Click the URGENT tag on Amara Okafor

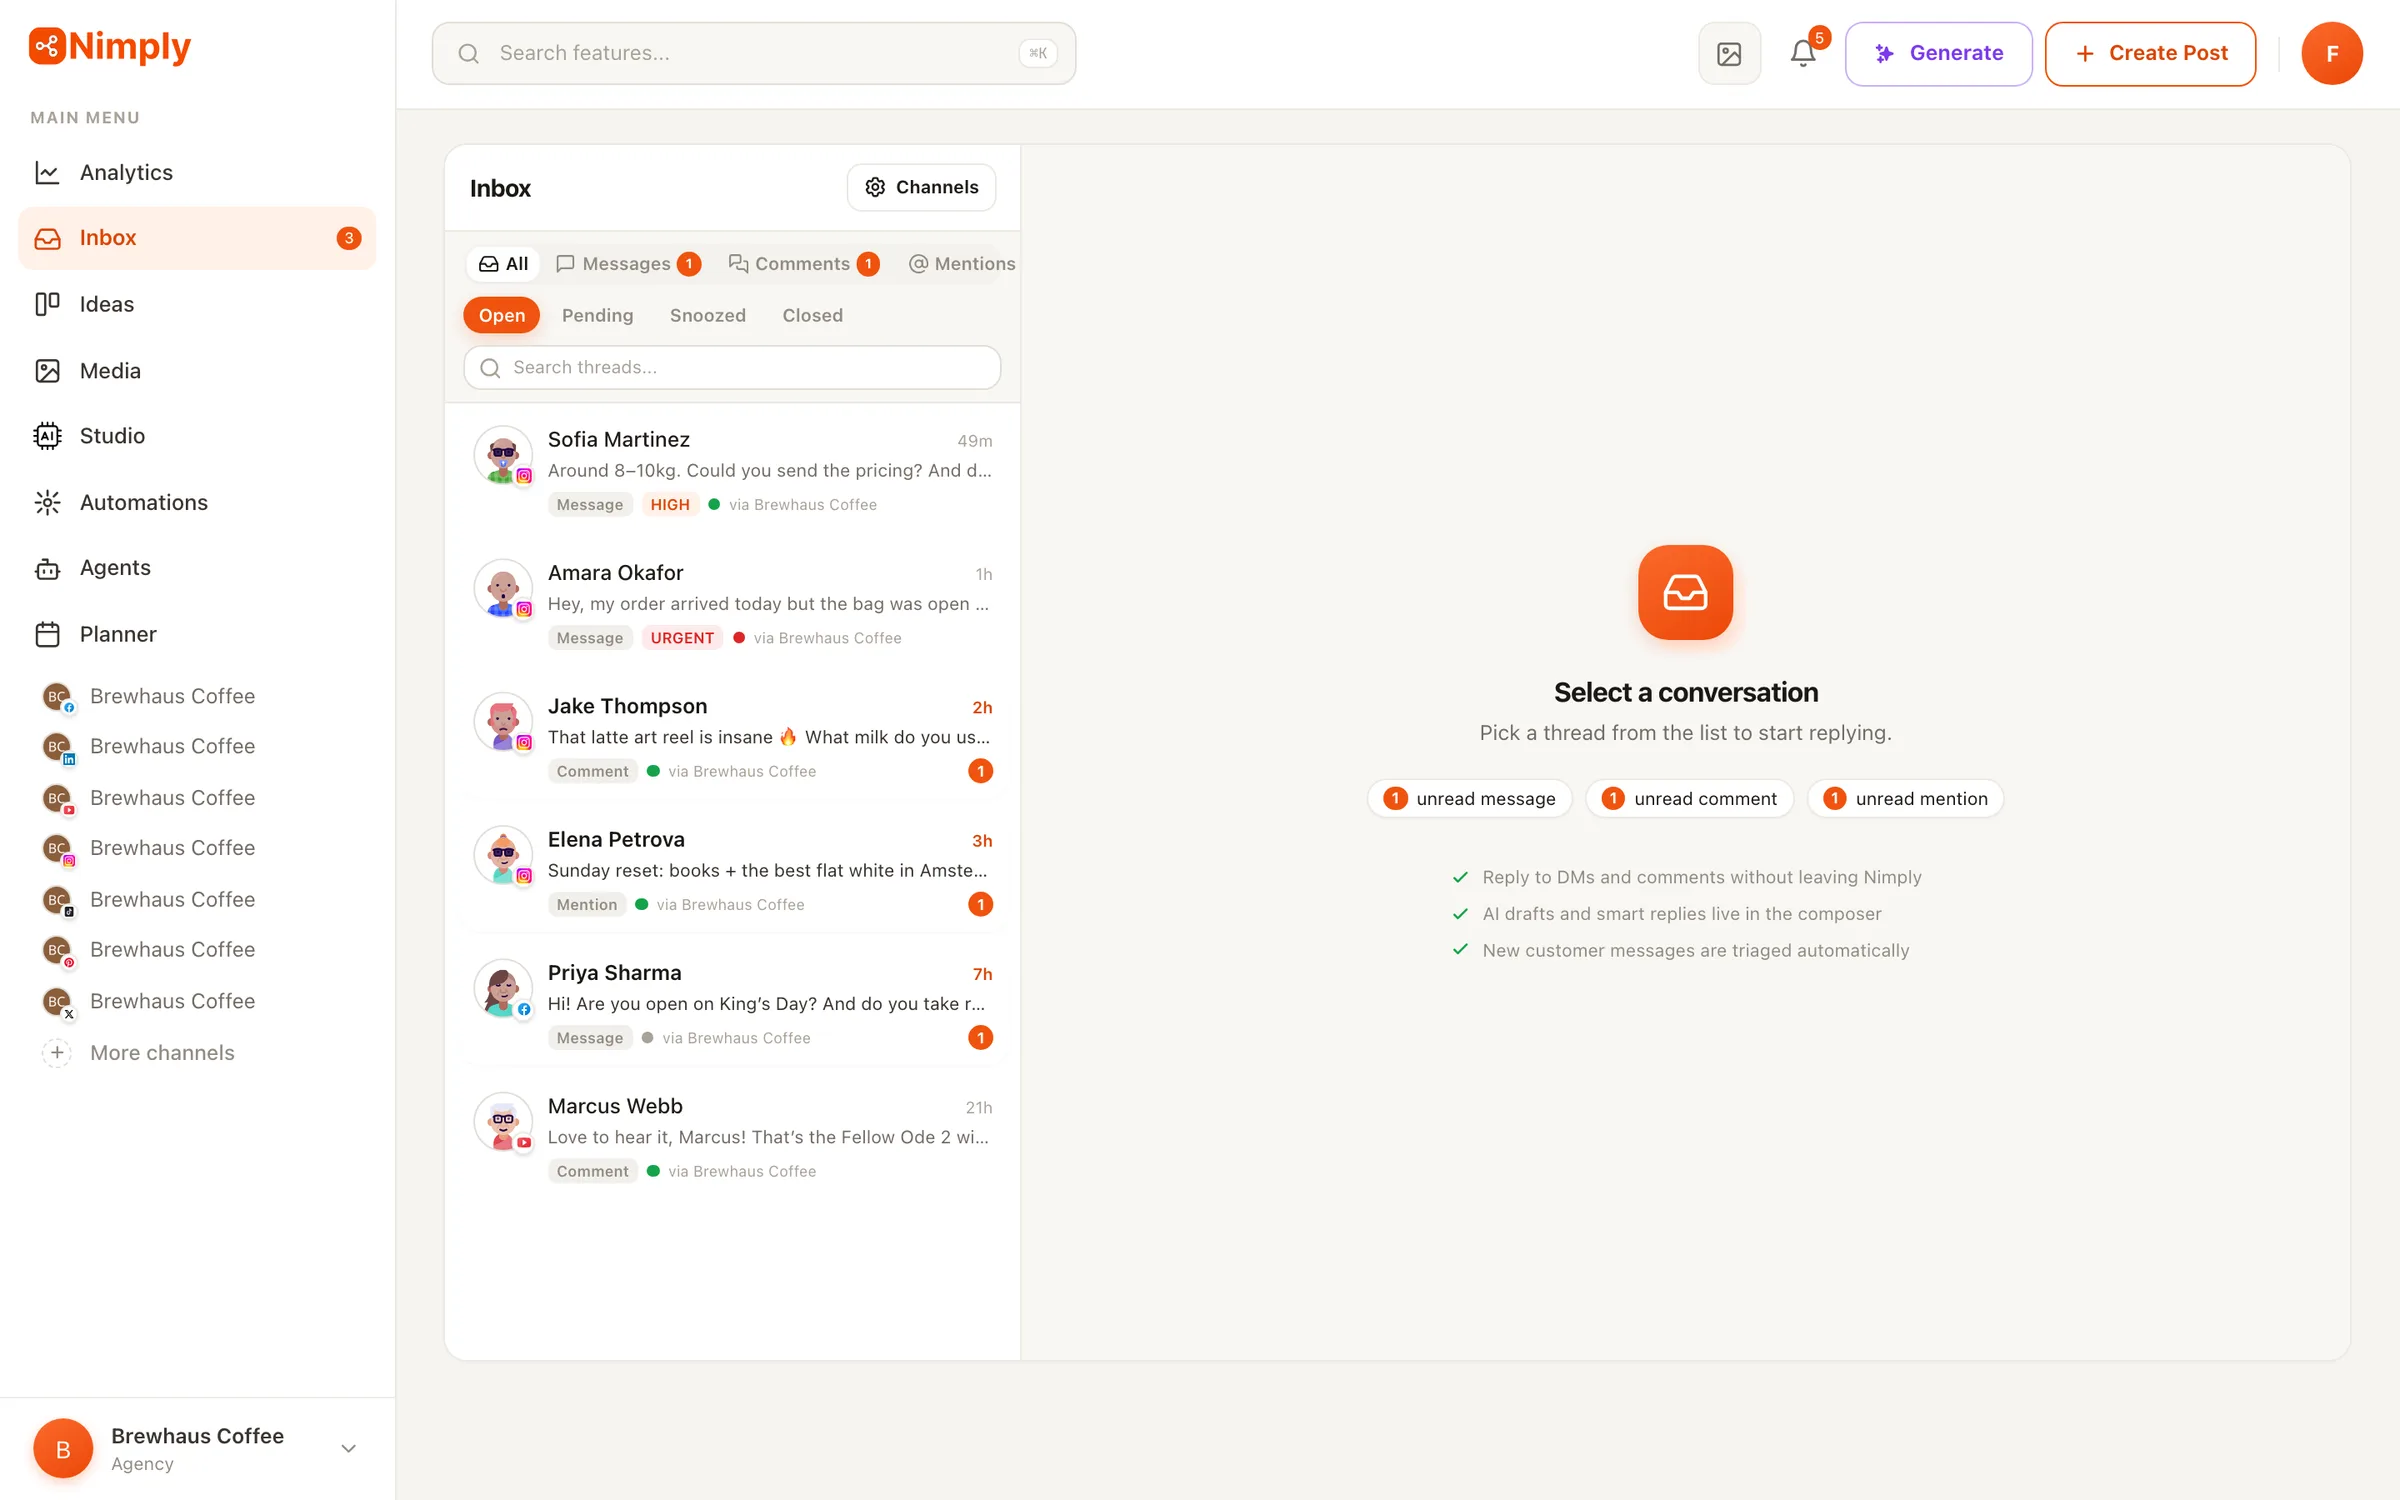tap(682, 638)
